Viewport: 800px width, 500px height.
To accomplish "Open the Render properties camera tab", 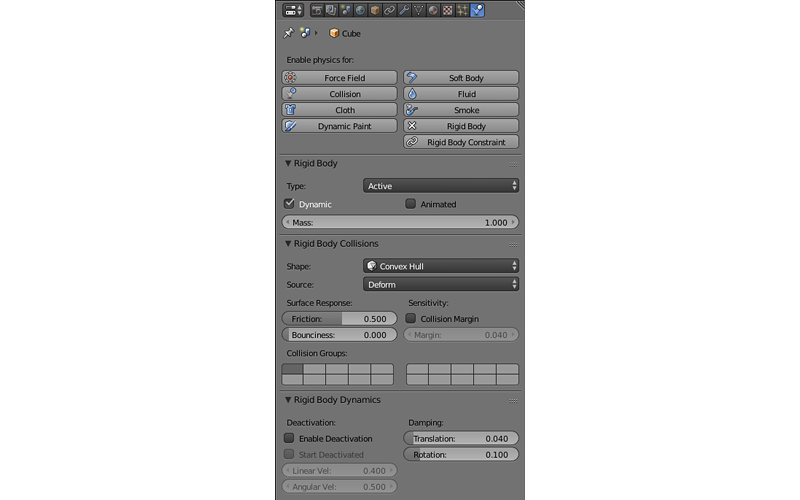I will point(317,10).
